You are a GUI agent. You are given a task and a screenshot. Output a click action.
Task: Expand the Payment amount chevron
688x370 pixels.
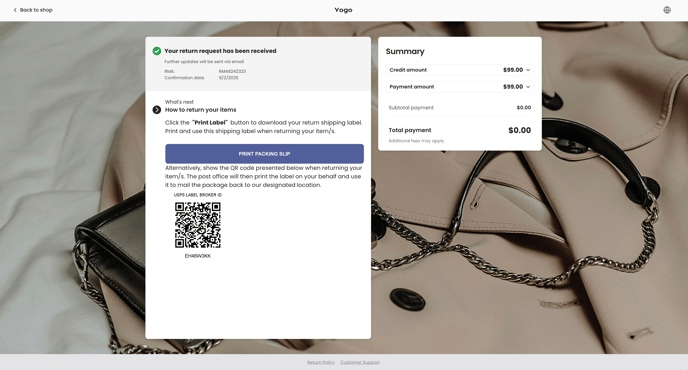point(528,87)
